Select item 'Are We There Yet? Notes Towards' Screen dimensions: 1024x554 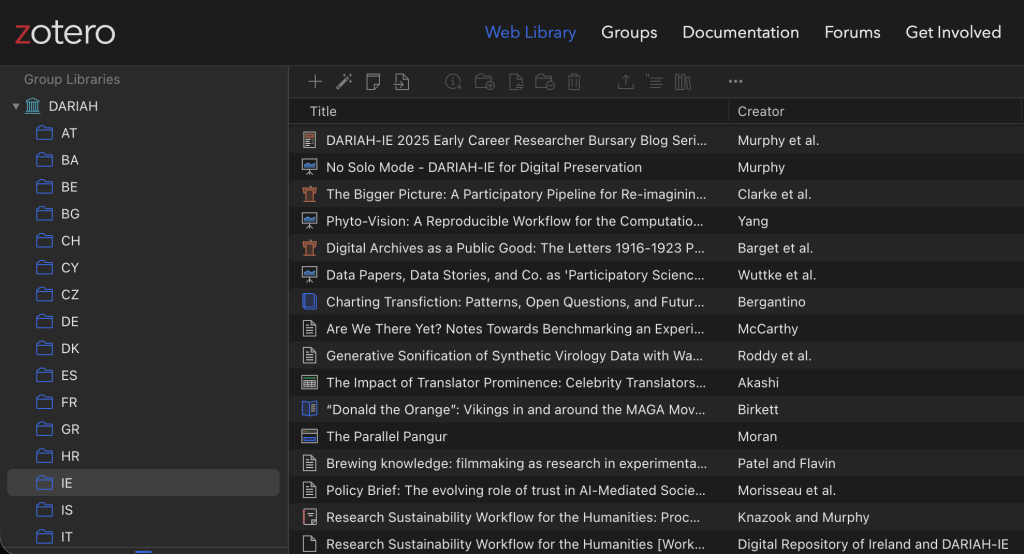click(x=515, y=329)
